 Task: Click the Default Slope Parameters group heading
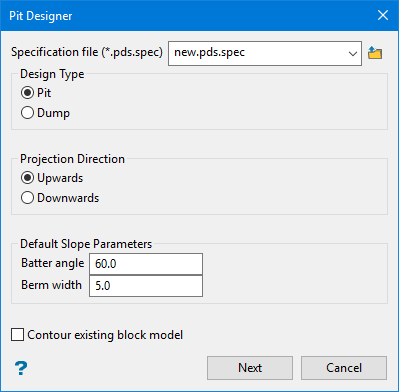86,244
